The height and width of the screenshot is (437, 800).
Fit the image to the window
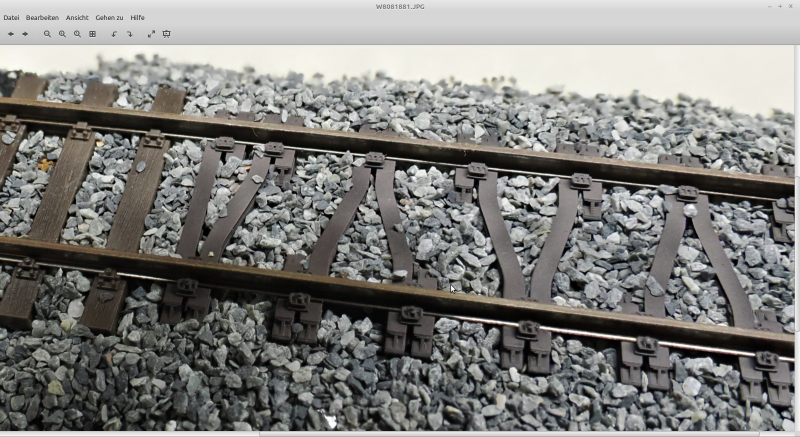pos(92,34)
